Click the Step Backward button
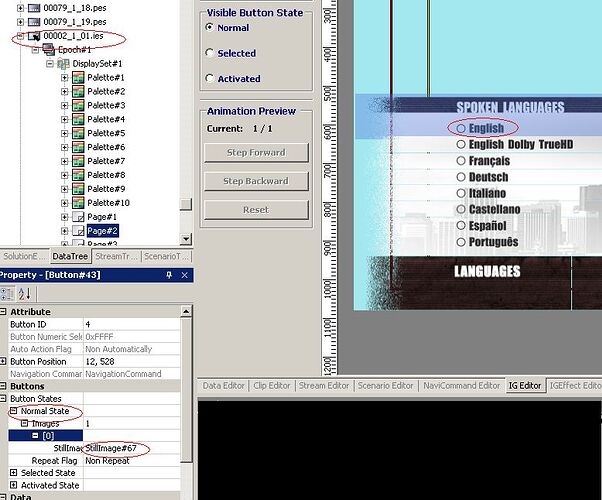This screenshot has height=500, width=602. click(x=256, y=181)
